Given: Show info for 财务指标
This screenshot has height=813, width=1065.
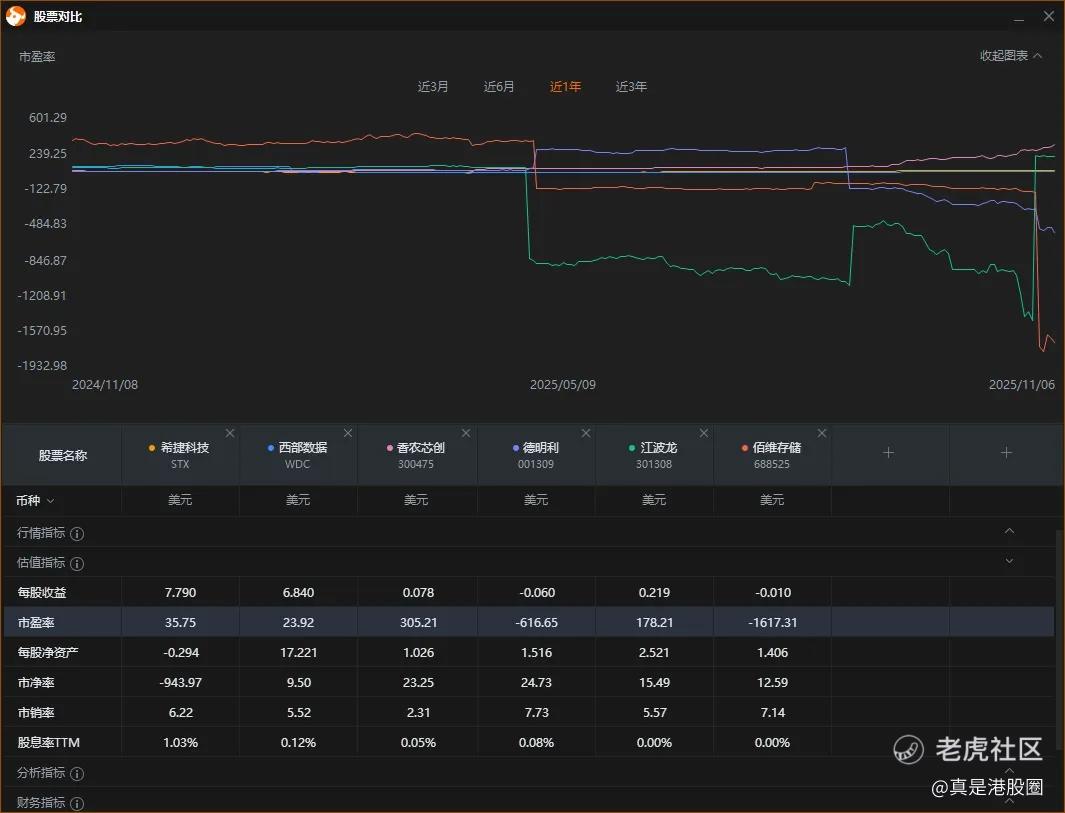Looking at the screenshot, I should [77, 803].
